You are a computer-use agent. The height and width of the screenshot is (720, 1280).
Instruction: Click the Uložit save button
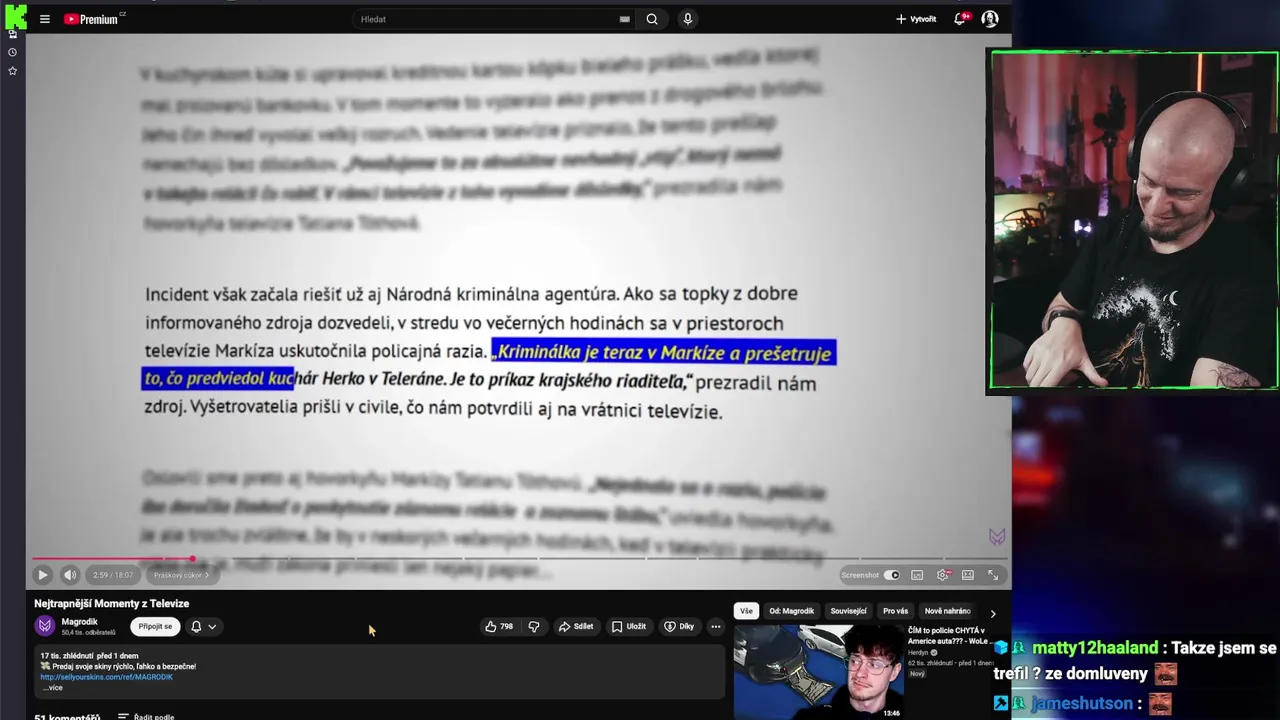click(629, 627)
